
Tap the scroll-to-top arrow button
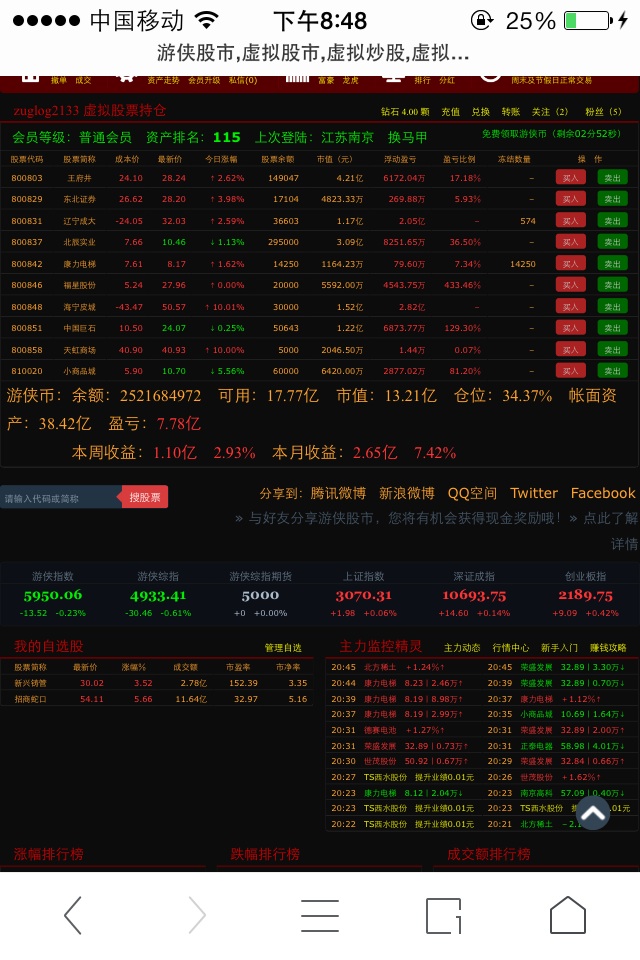[x=592, y=813]
